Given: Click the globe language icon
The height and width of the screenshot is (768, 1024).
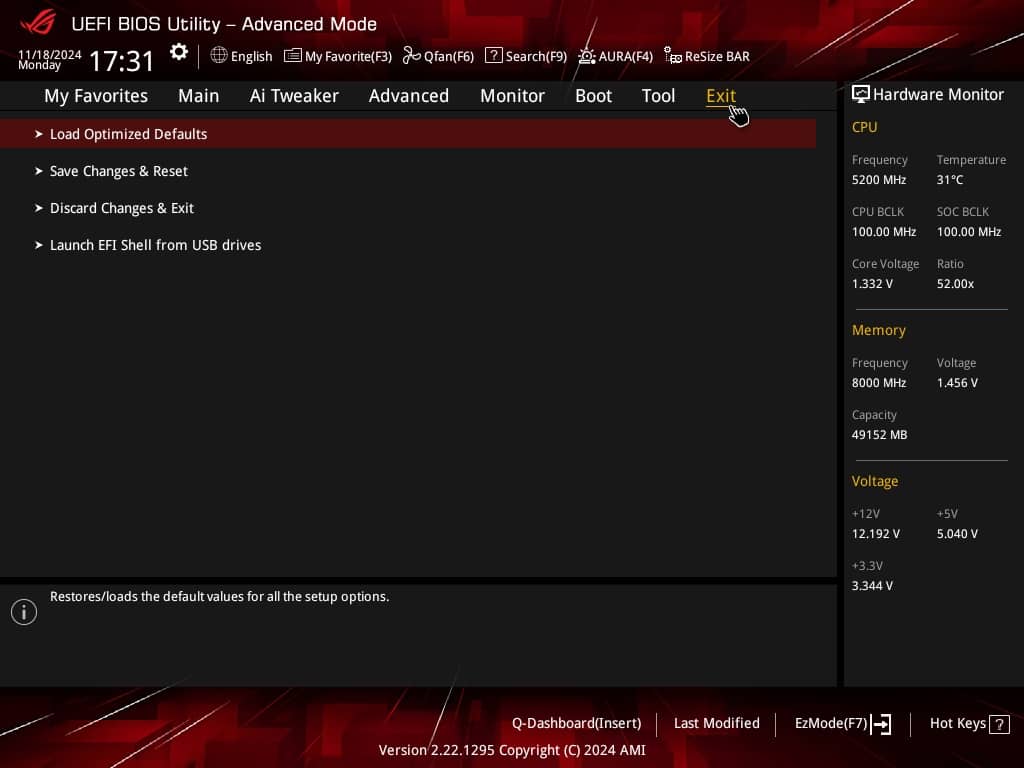Looking at the screenshot, I should (x=219, y=56).
